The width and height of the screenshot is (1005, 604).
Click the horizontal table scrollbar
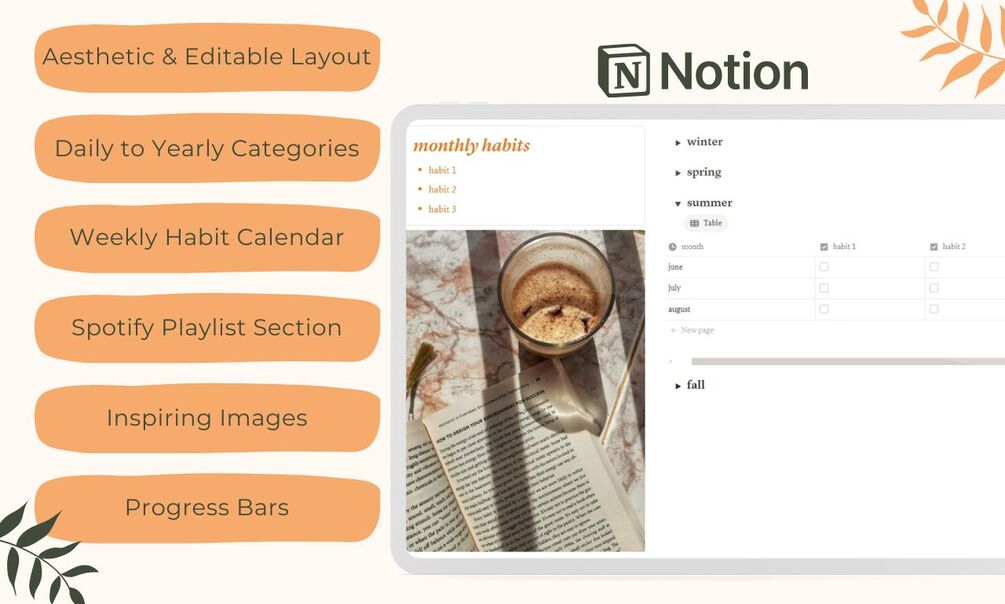(x=848, y=362)
